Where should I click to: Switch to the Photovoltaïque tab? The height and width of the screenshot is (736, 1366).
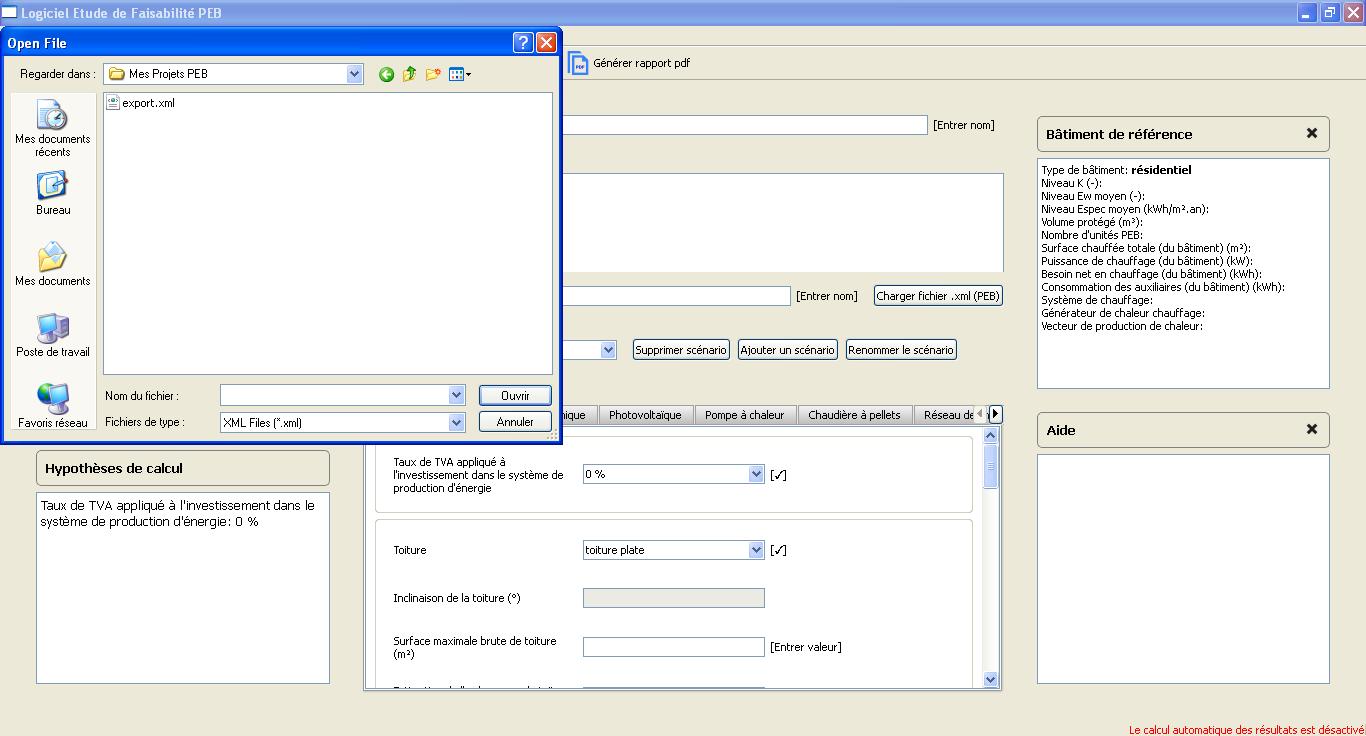coord(645,415)
